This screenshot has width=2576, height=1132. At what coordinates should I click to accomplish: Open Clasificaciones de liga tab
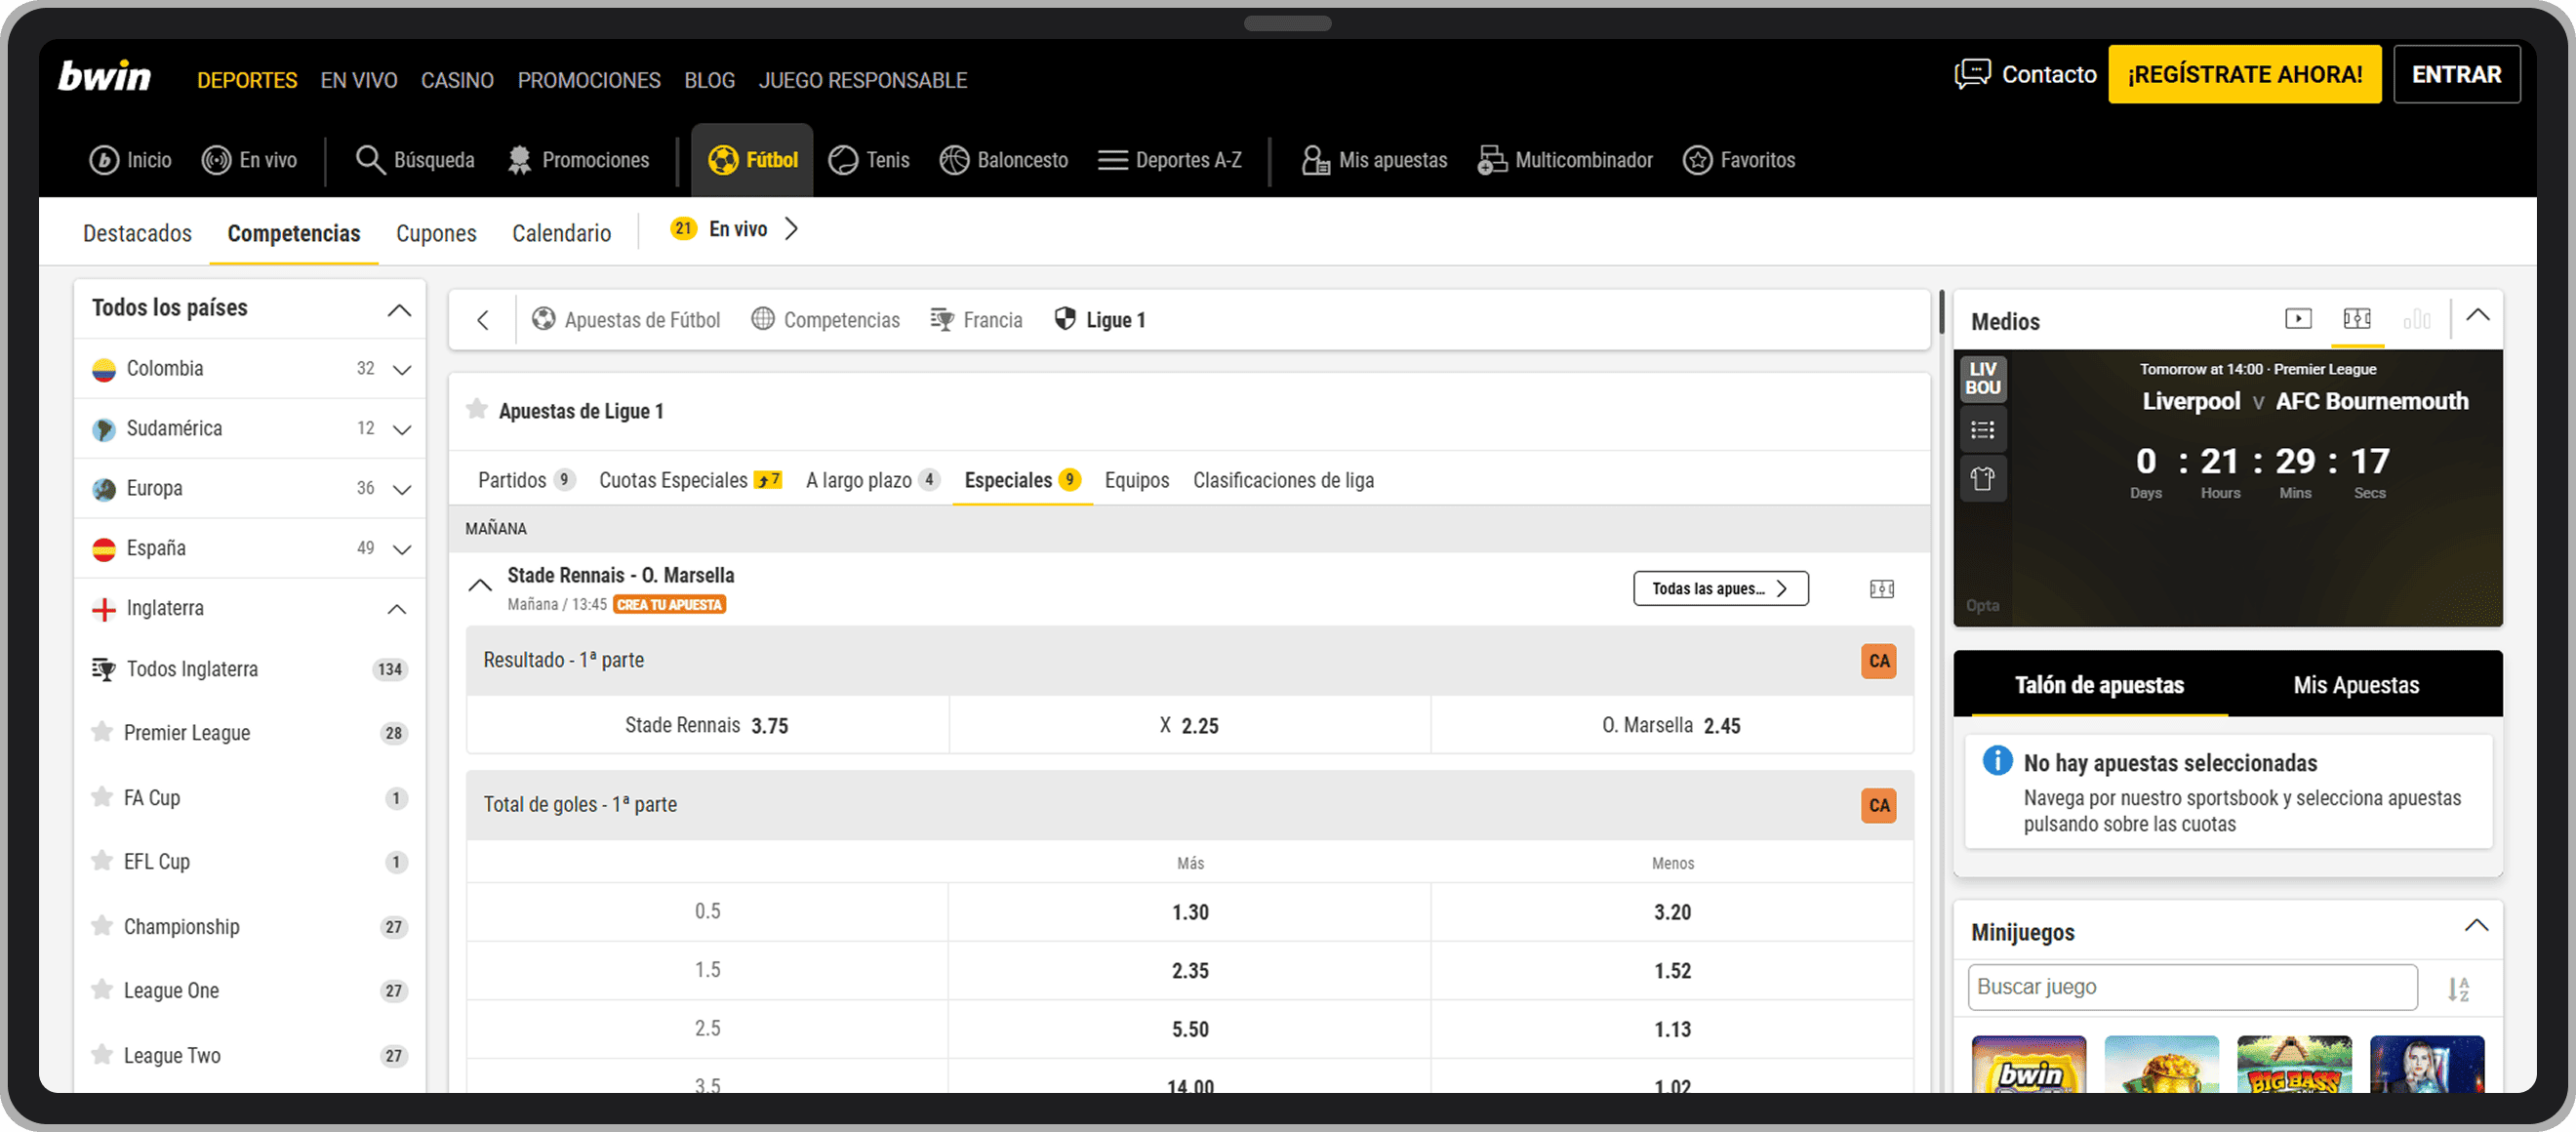point(1283,480)
